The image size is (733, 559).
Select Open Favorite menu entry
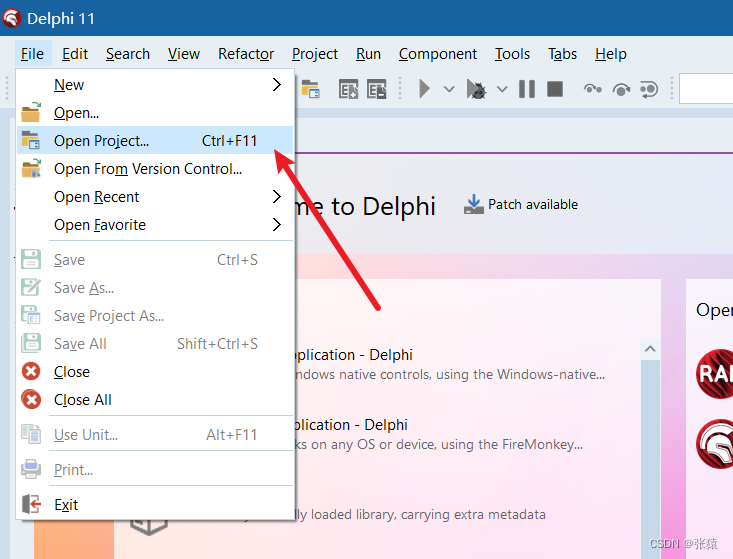(155, 225)
